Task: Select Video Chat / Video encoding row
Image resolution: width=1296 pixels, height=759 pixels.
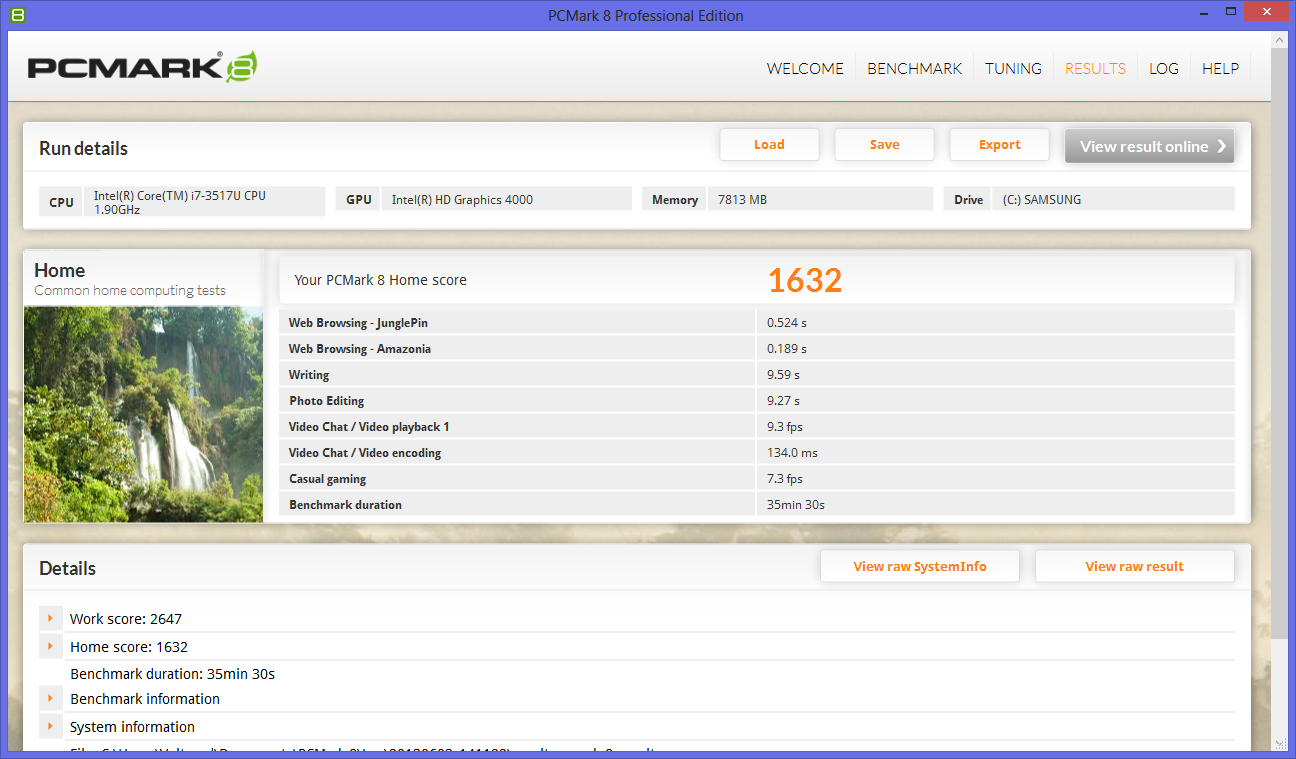Action: [x=757, y=452]
